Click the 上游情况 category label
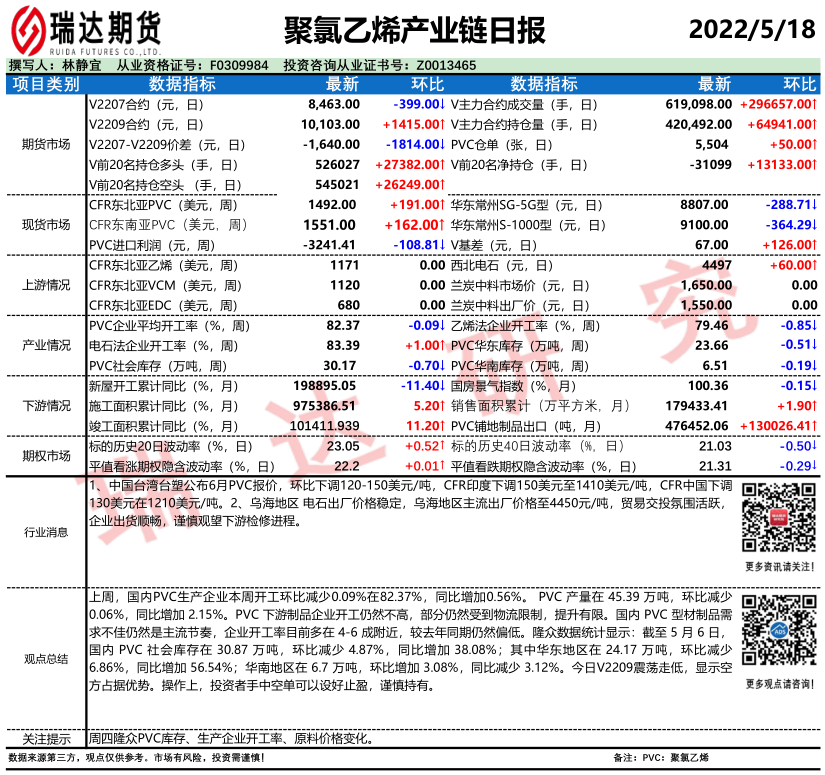The width and height of the screenshot is (825, 775). pyautogui.click(x=46, y=285)
